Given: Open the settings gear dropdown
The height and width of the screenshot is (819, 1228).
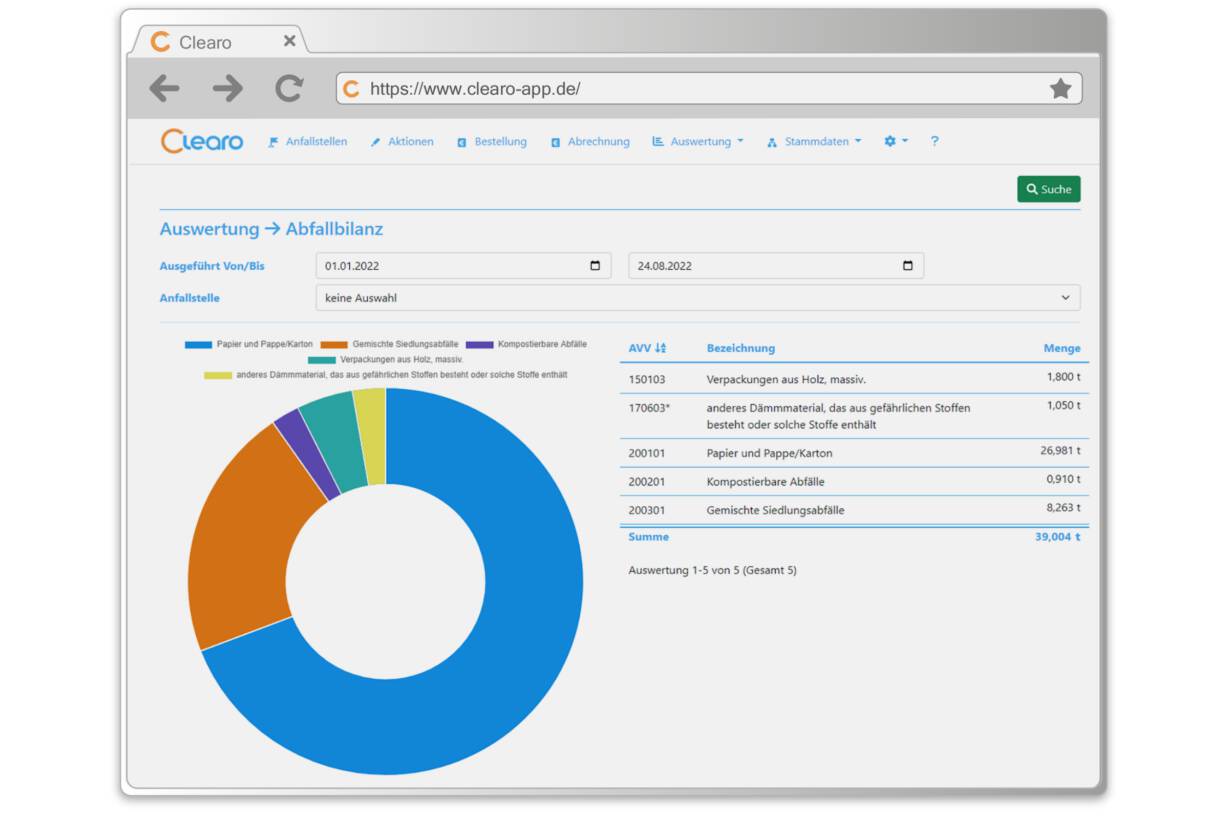Looking at the screenshot, I should 896,142.
